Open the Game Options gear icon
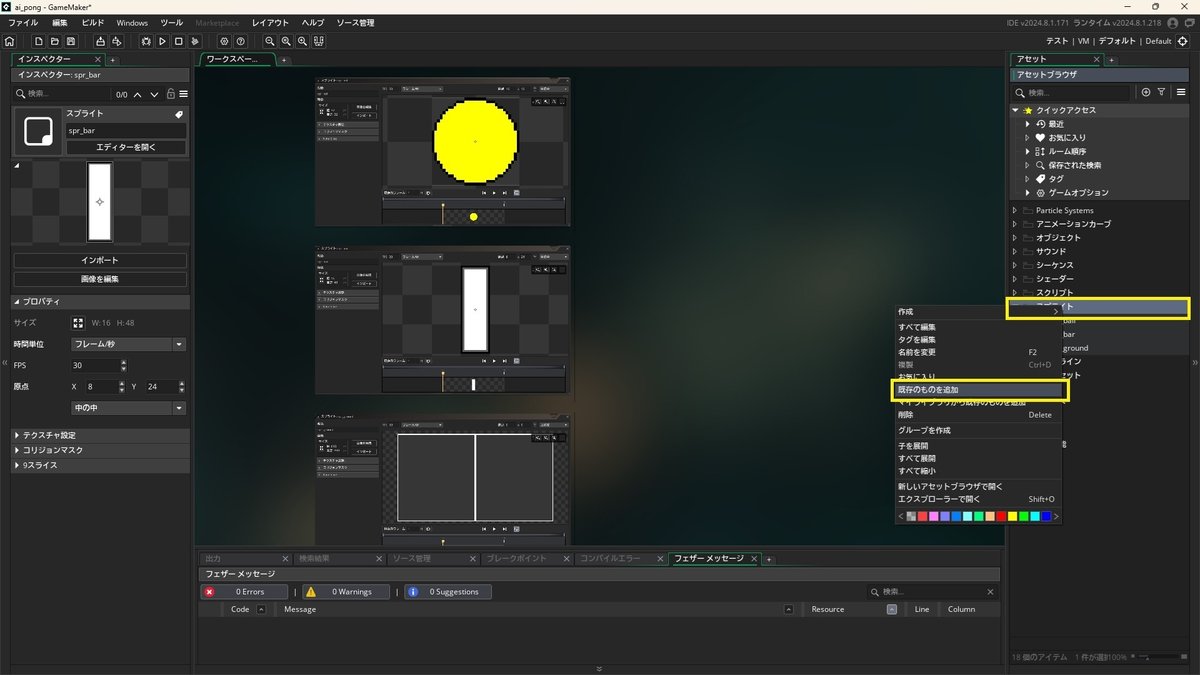The height and width of the screenshot is (675, 1200). (x=224, y=41)
